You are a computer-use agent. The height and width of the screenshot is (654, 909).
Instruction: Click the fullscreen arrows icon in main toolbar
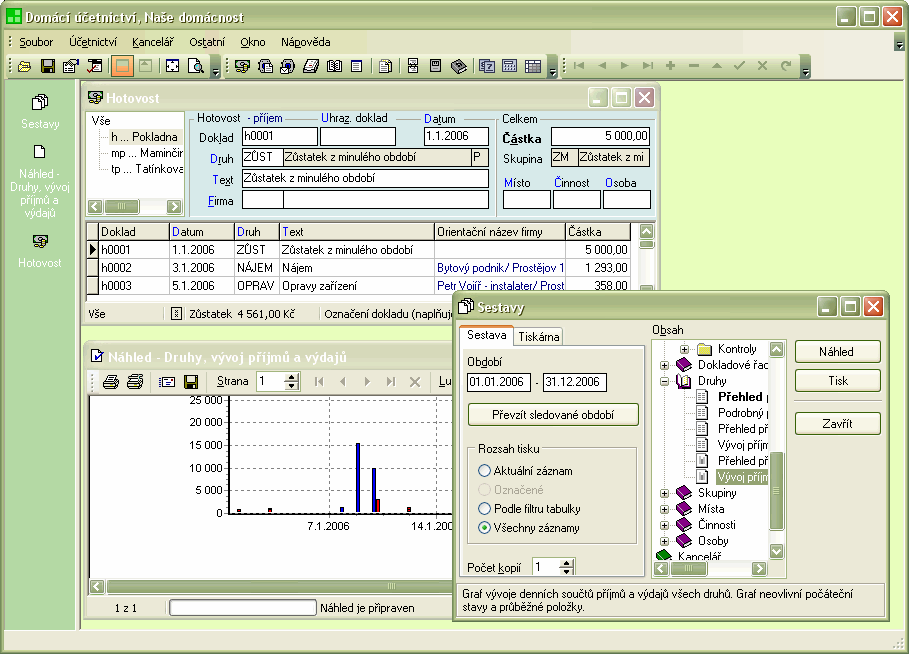172,66
